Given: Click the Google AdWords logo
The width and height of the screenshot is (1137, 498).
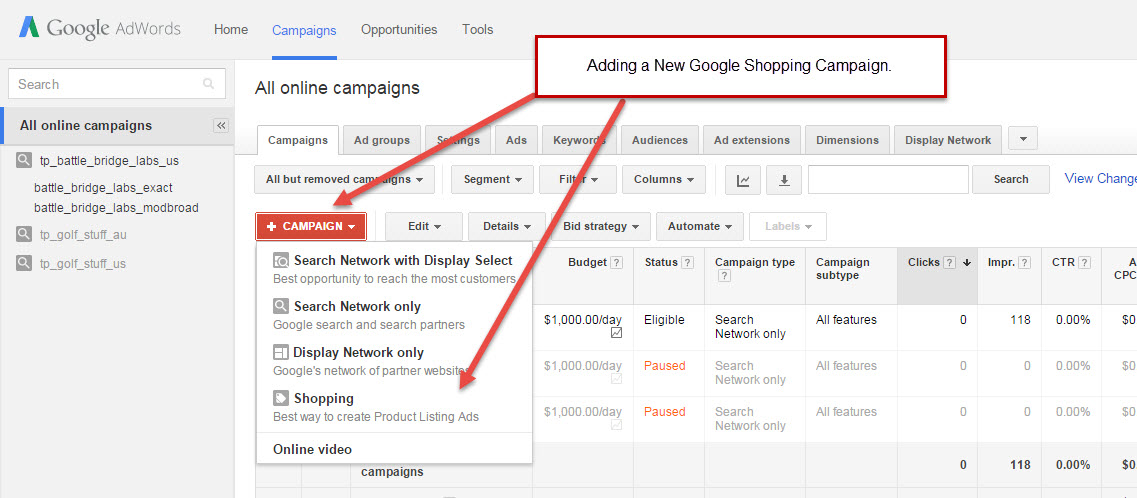Looking at the screenshot, I should coord(99,29).
